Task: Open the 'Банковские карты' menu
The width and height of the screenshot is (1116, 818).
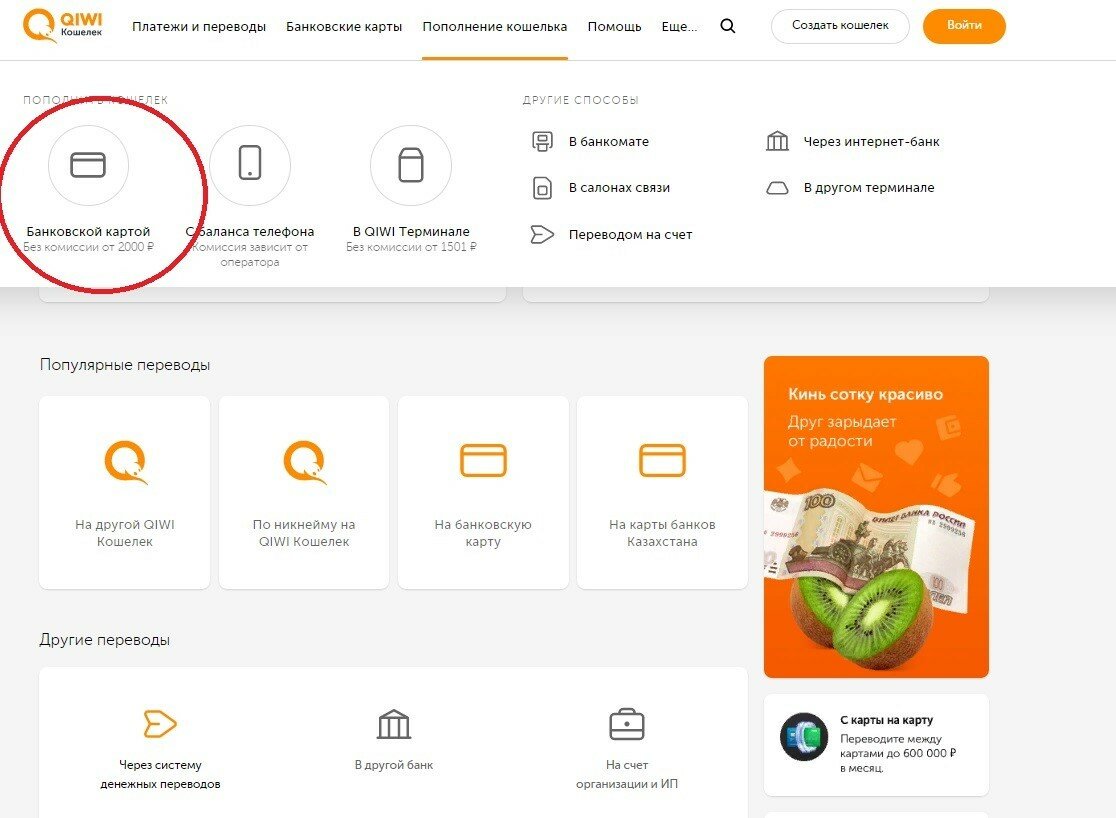Action: (x=344, y=27)
